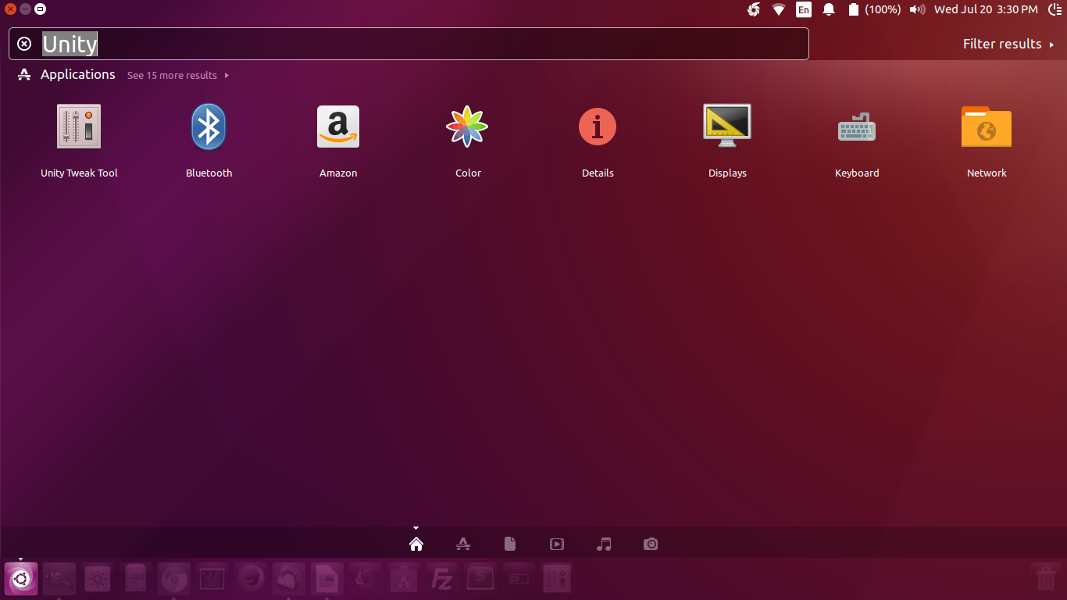Launch Chrome from the launcher
Viewport: 1067px width, 600px height.
click(174, 579)
